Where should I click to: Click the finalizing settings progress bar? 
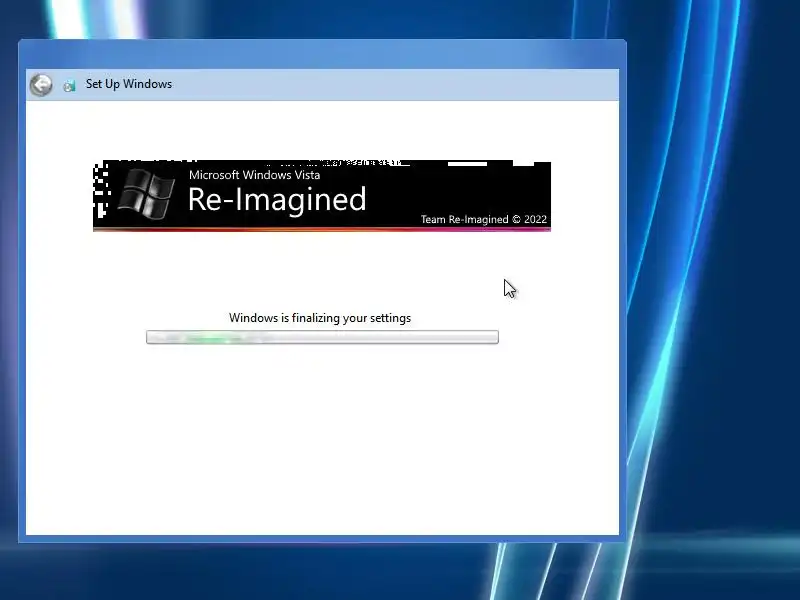(322, 337)
